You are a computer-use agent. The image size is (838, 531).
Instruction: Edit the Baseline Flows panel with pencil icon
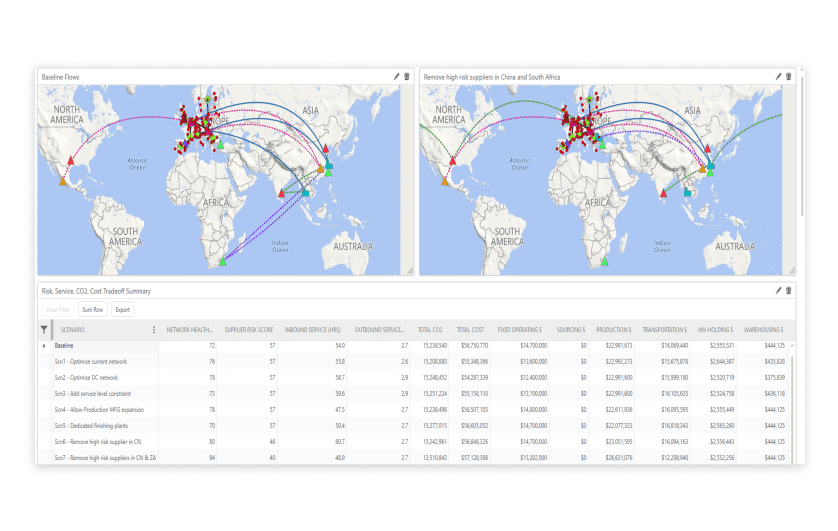coord(397,77)
